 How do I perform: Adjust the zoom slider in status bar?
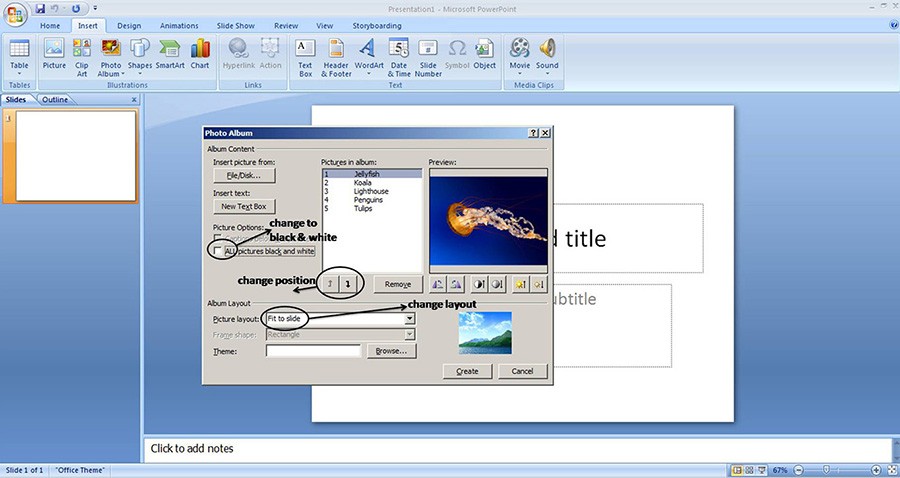click(x=825, y=470)
